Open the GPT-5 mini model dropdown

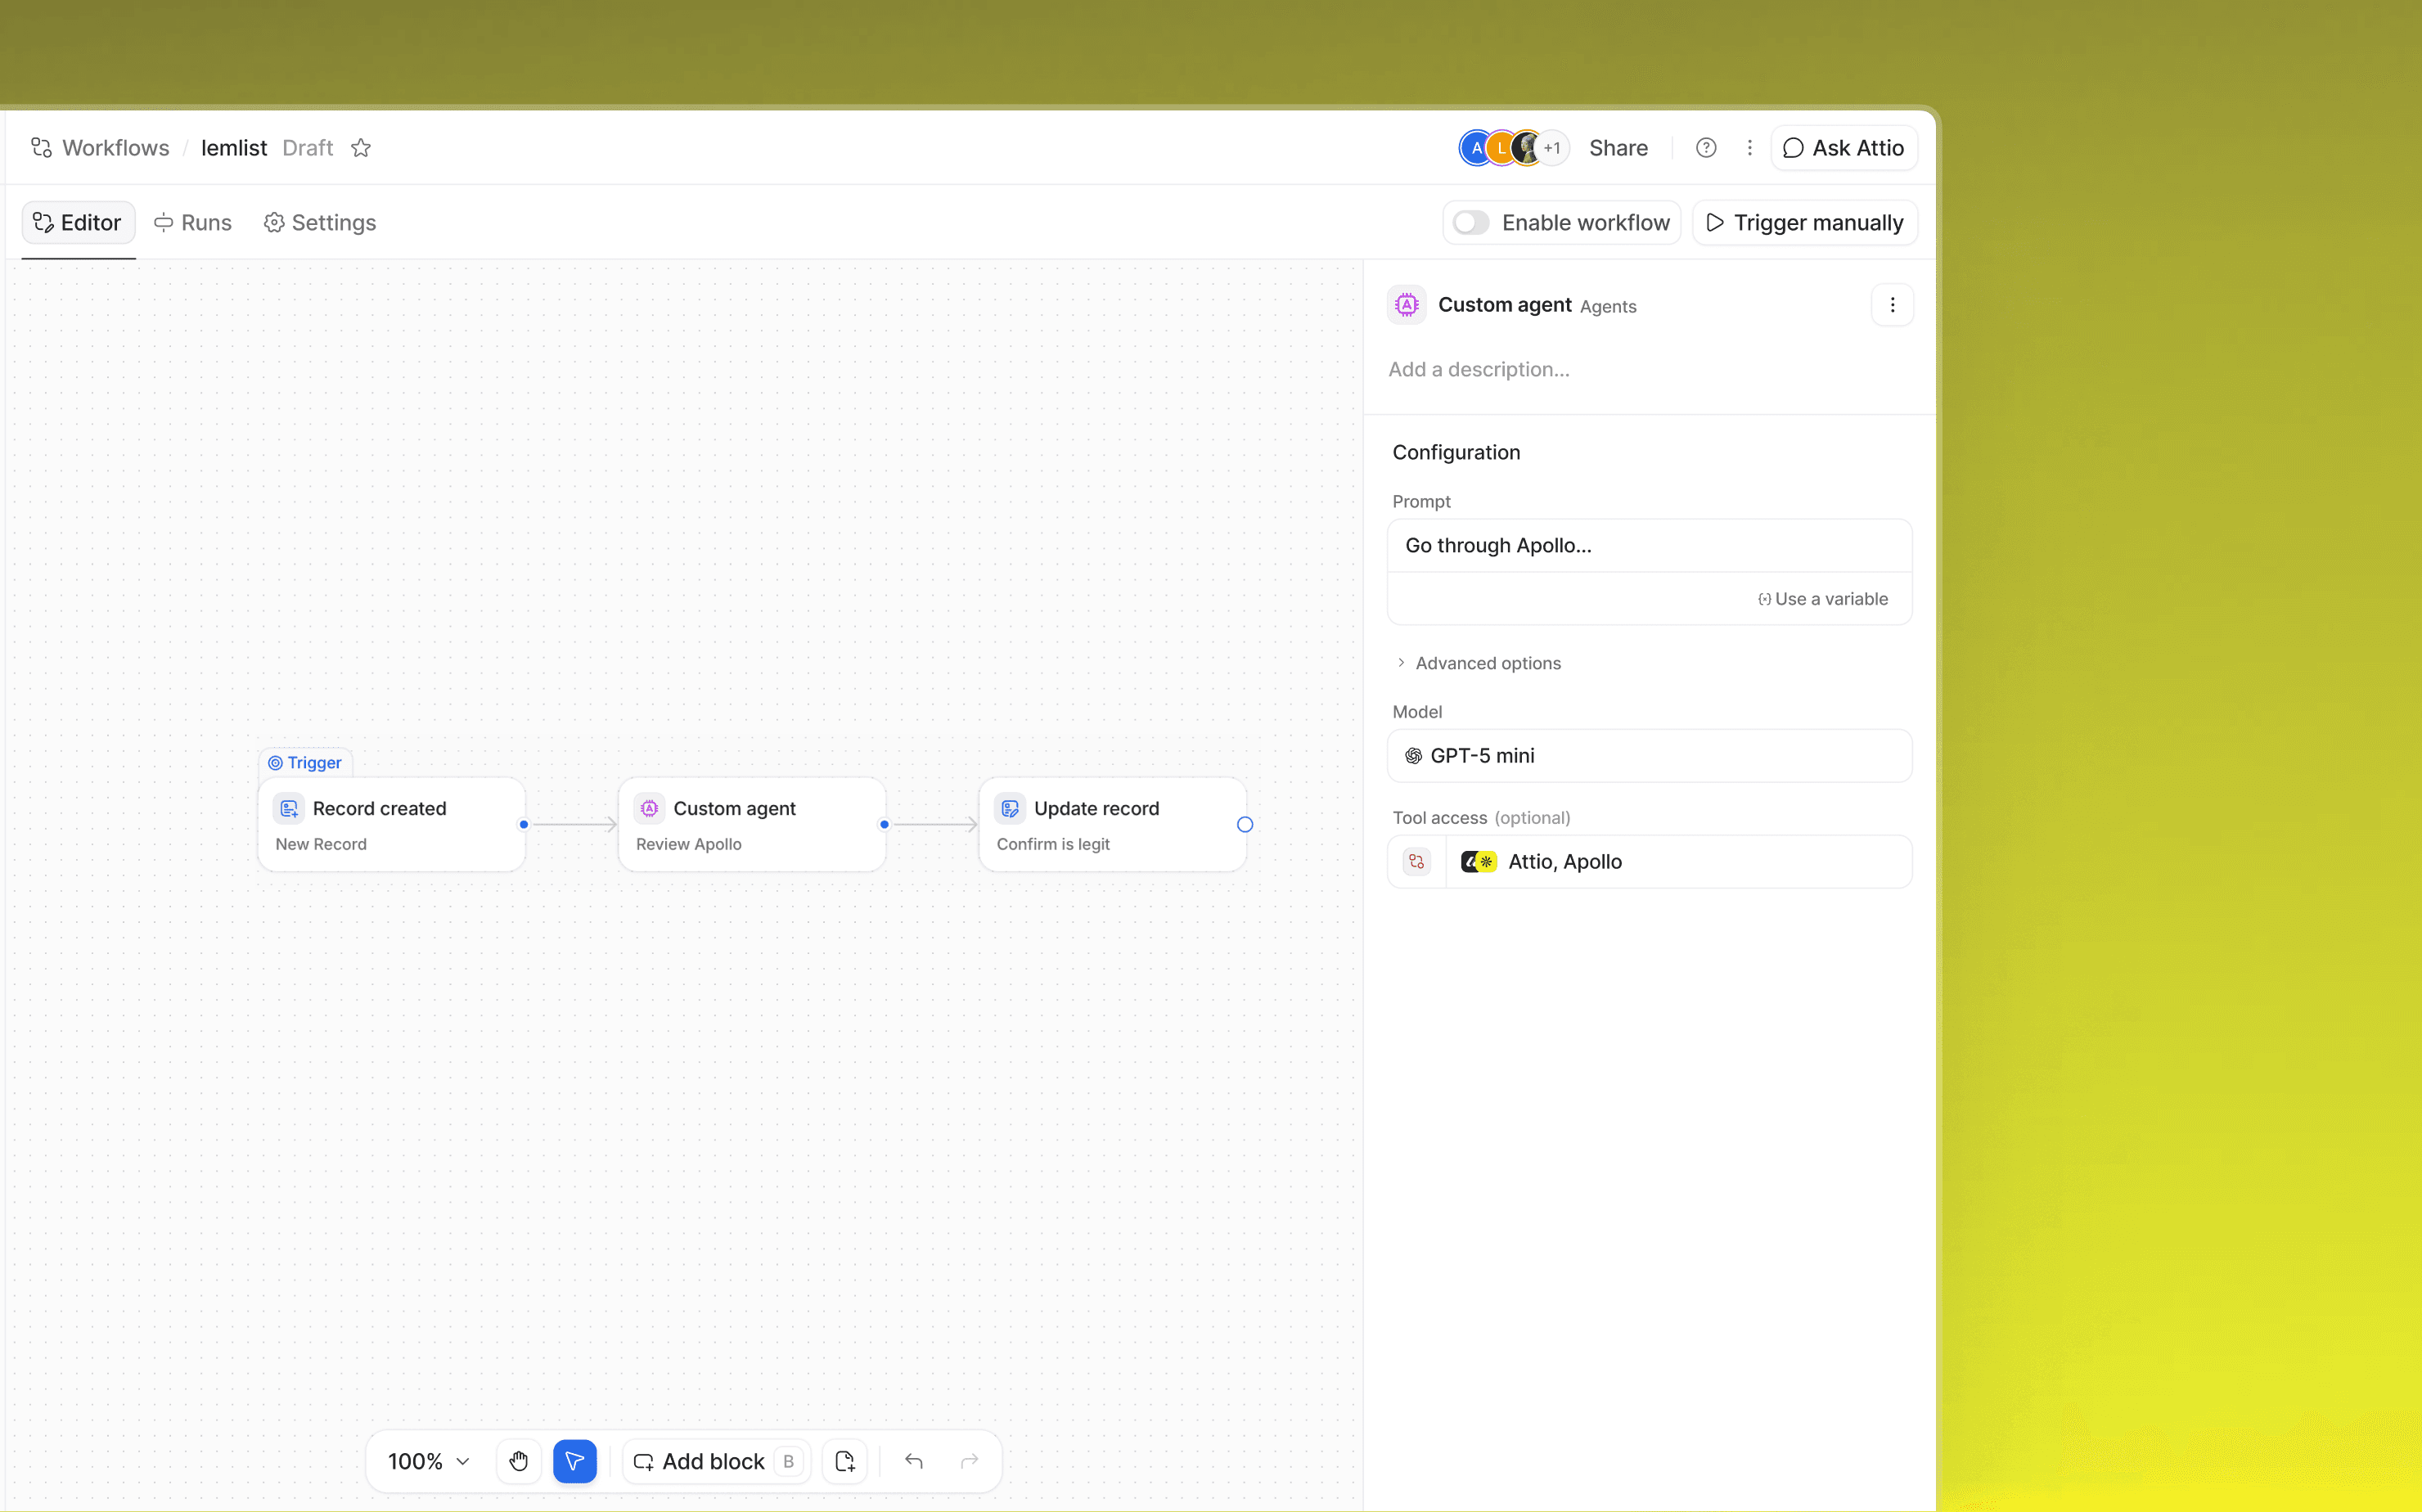point(1649,755)
